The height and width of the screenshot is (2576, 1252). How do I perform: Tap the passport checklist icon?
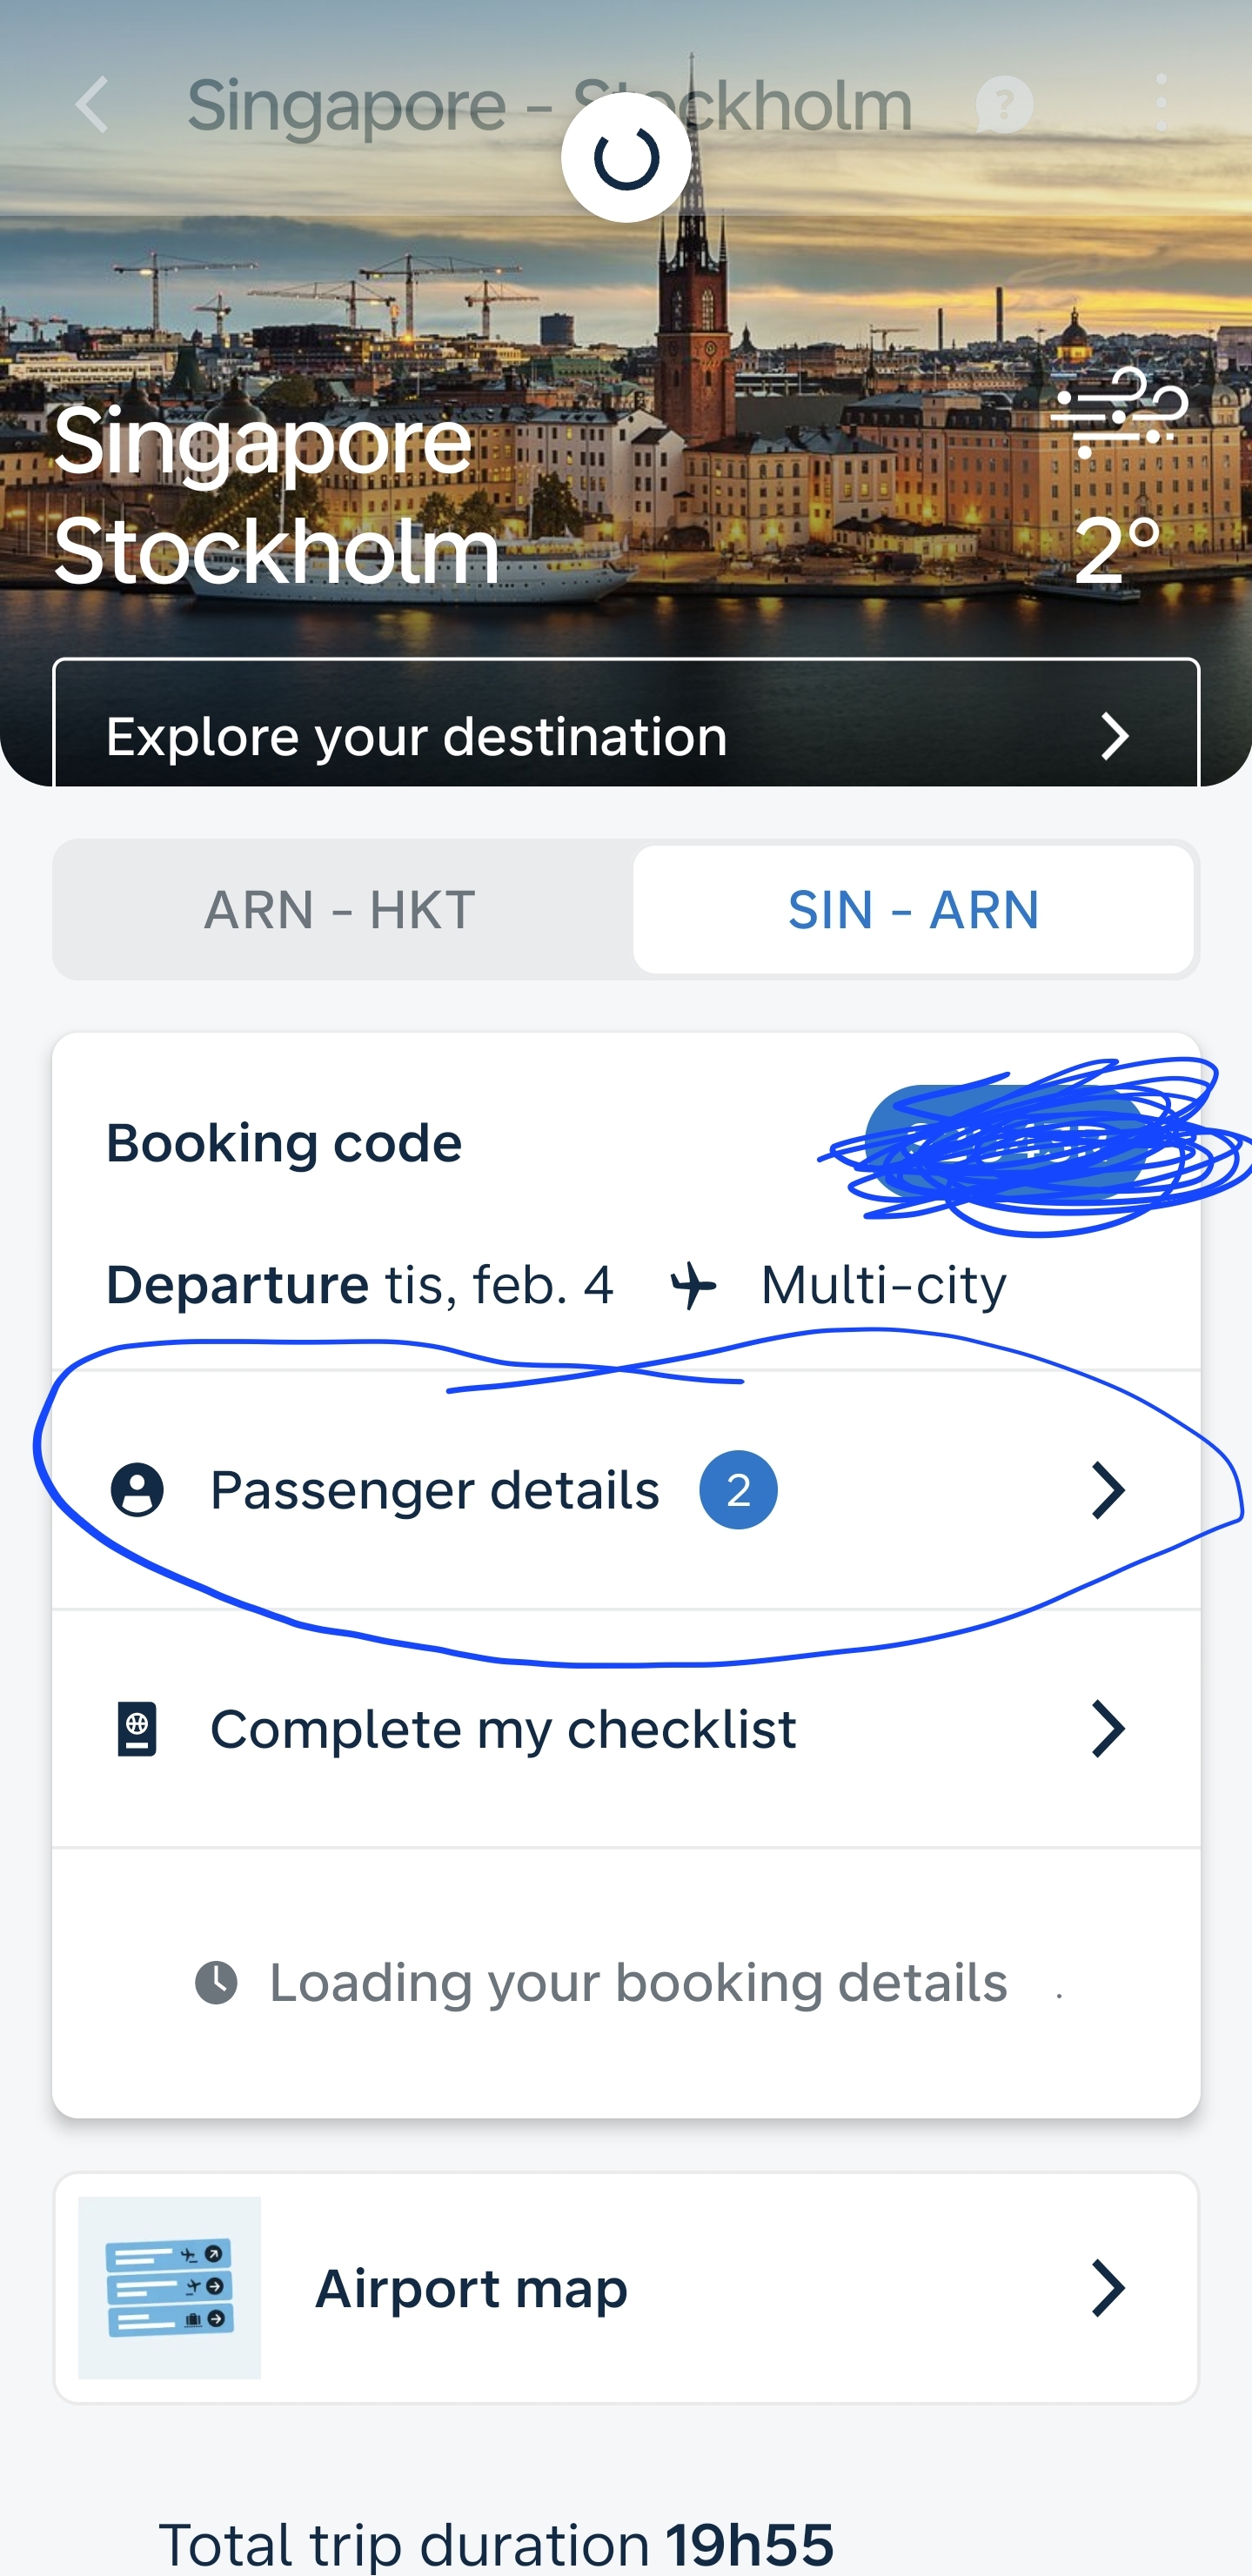tap(137, 1729)
